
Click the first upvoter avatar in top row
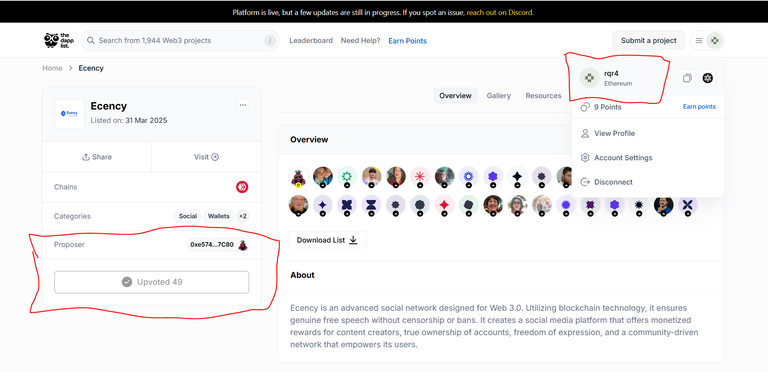coord(298,177)
